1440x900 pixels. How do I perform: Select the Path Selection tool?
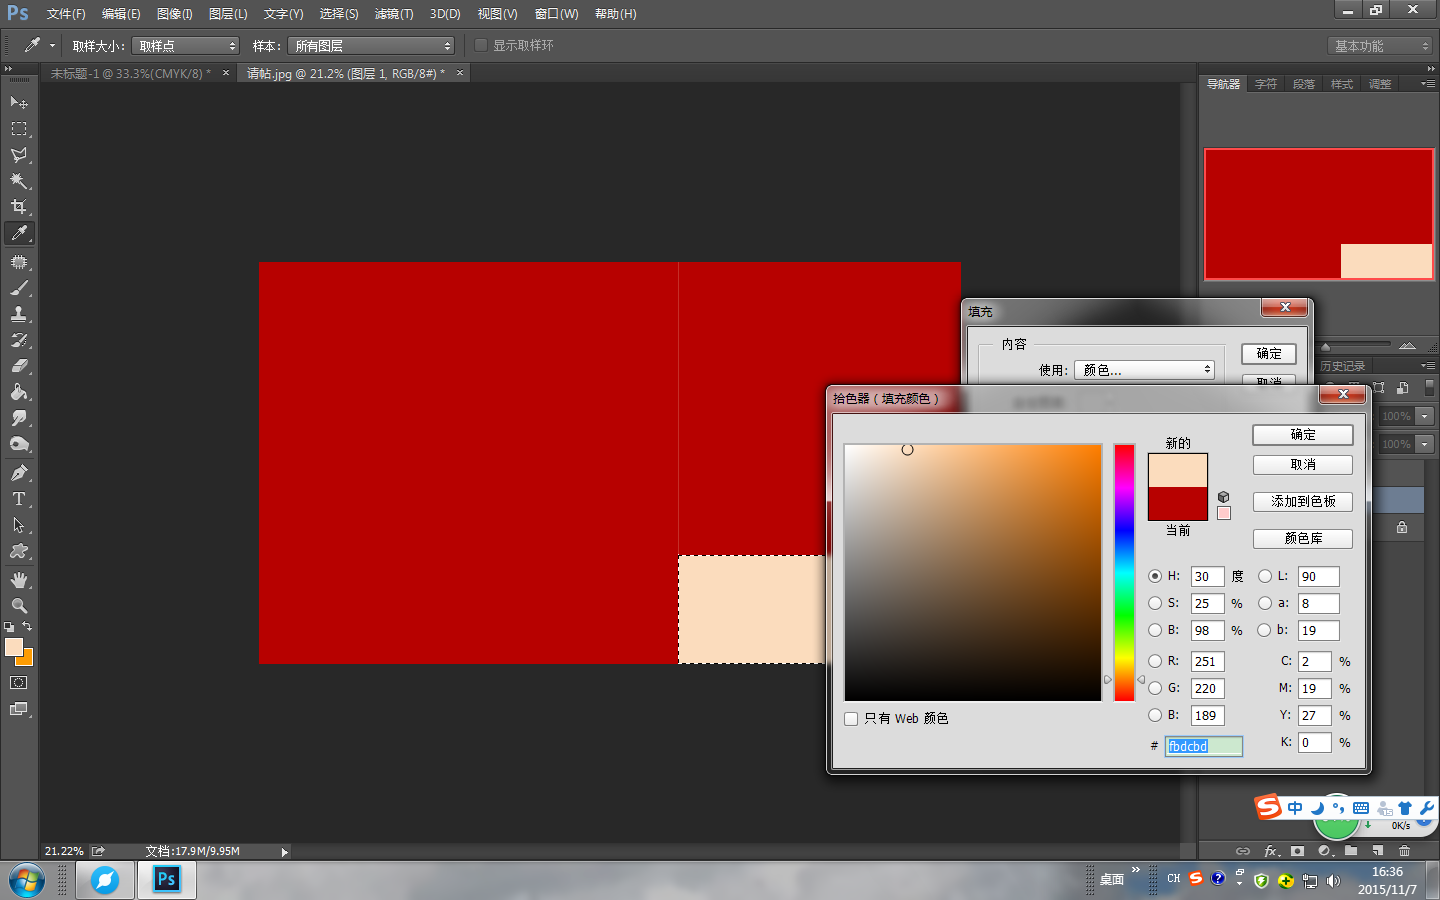click(19, 525)
